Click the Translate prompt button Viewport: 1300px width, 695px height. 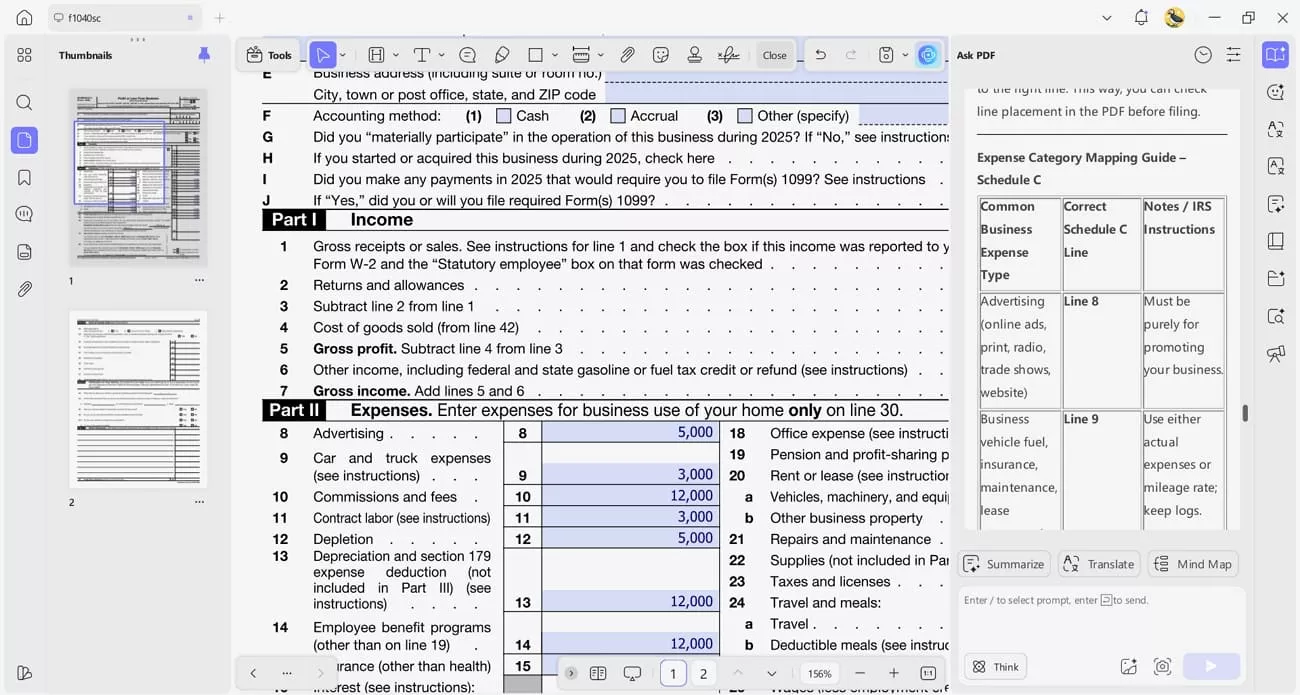coord(1099,564)
